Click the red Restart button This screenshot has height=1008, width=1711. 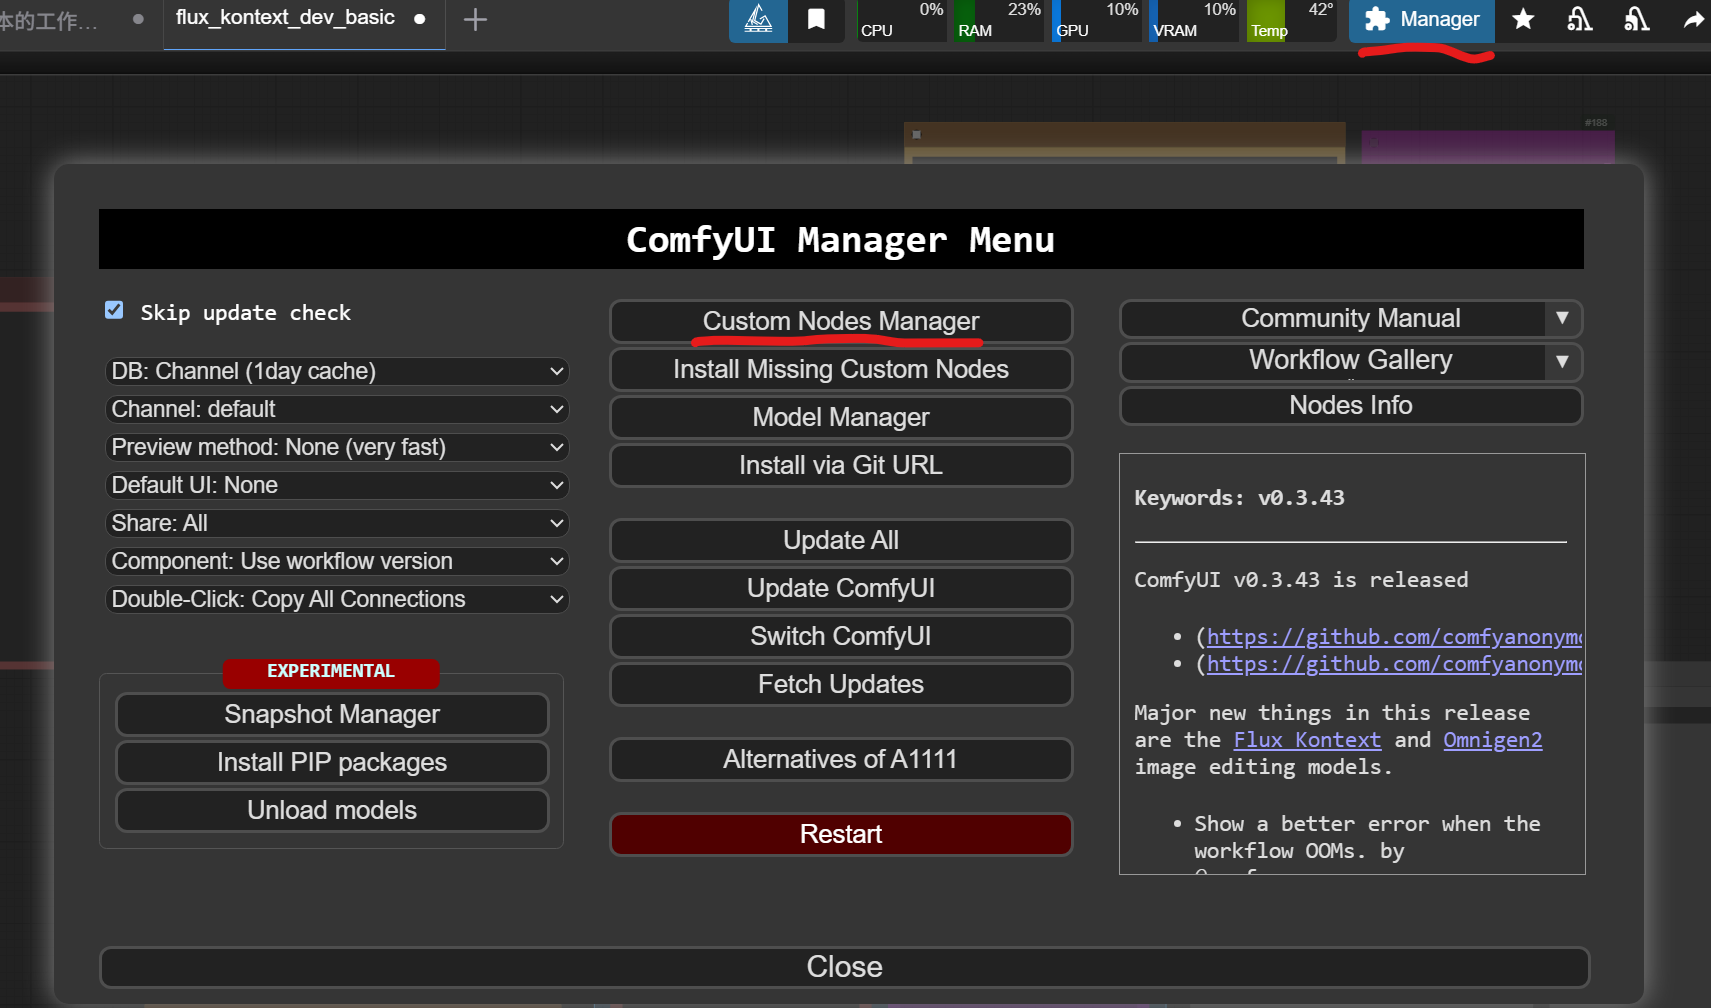point(841,834)
